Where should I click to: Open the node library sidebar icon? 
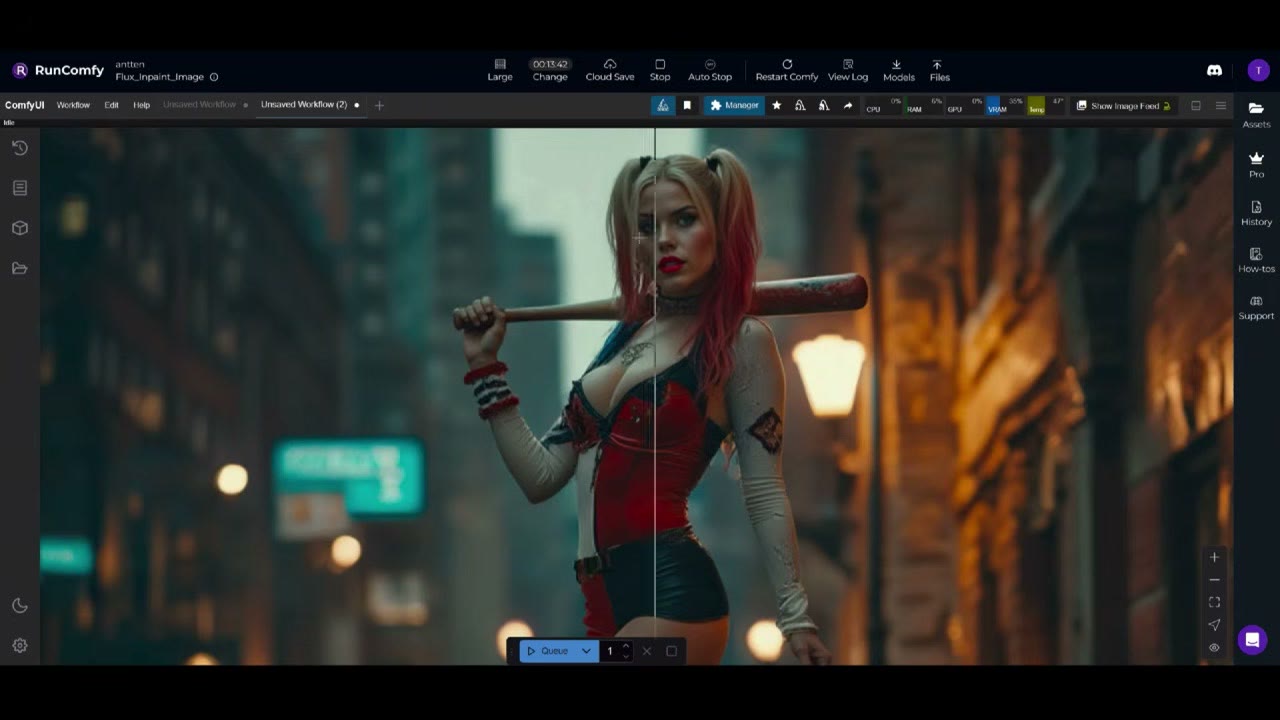point(19,188)
